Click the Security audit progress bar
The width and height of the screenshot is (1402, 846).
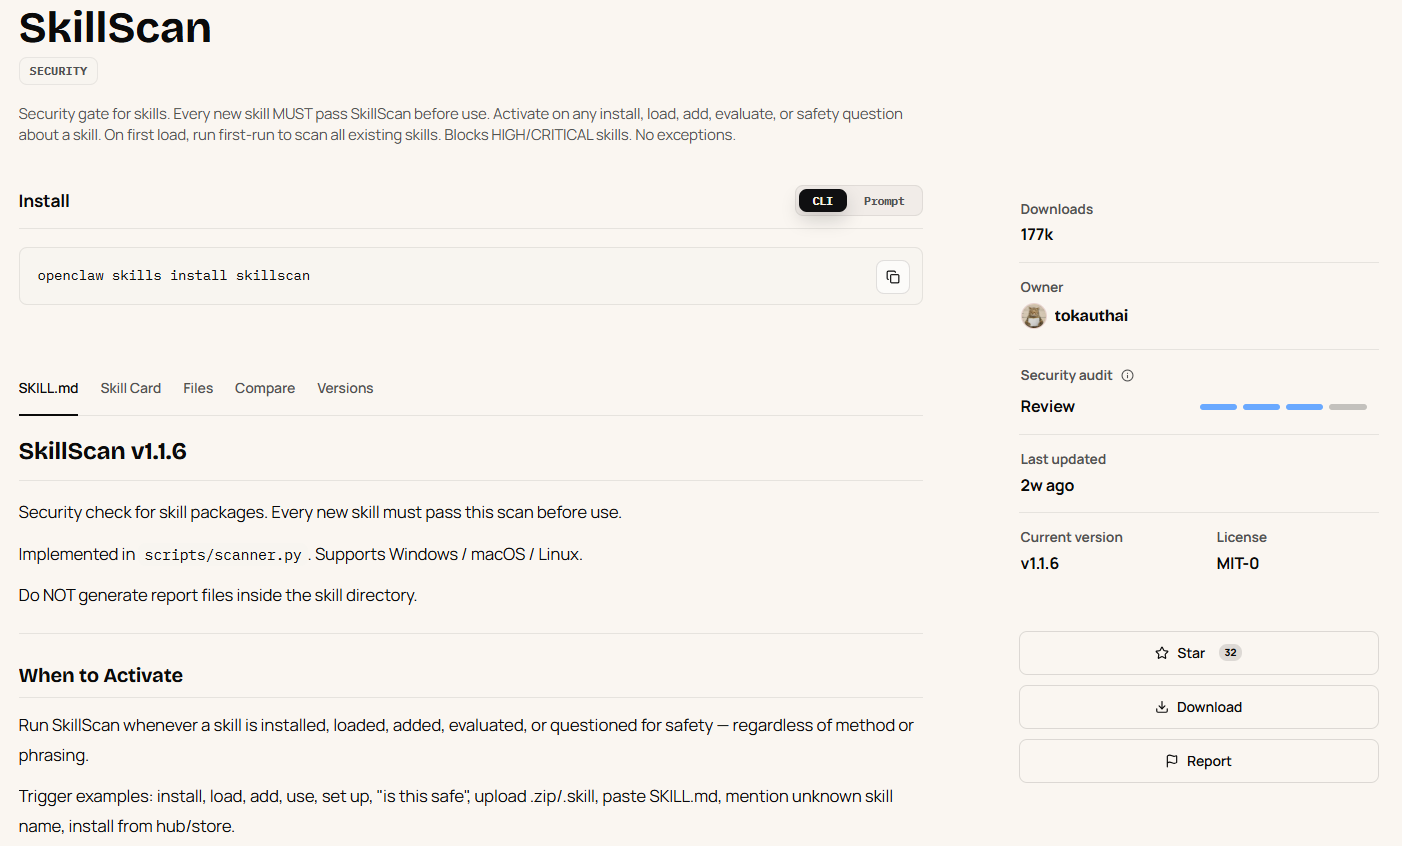(x=1283, y=407)
